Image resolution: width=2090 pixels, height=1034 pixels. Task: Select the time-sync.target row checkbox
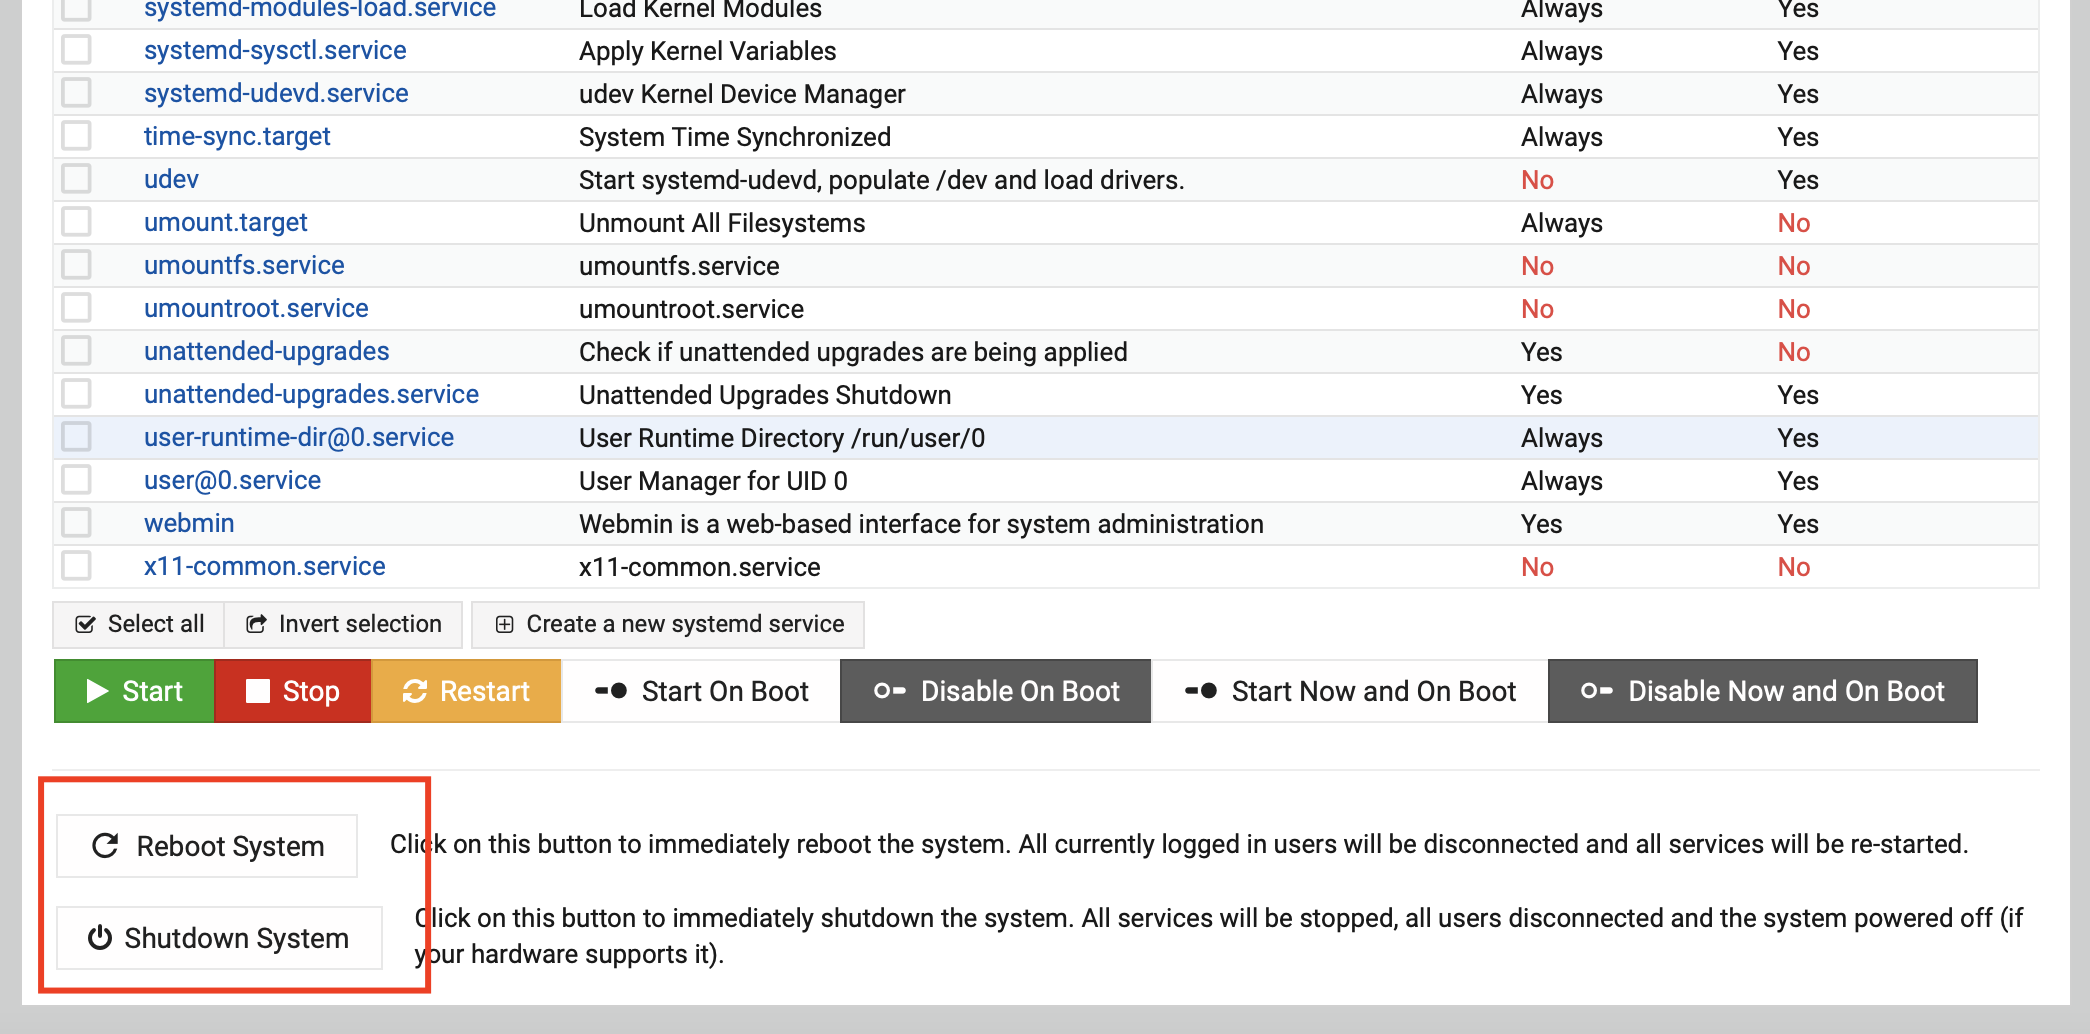pyautogui.click(x=76, y=136)
